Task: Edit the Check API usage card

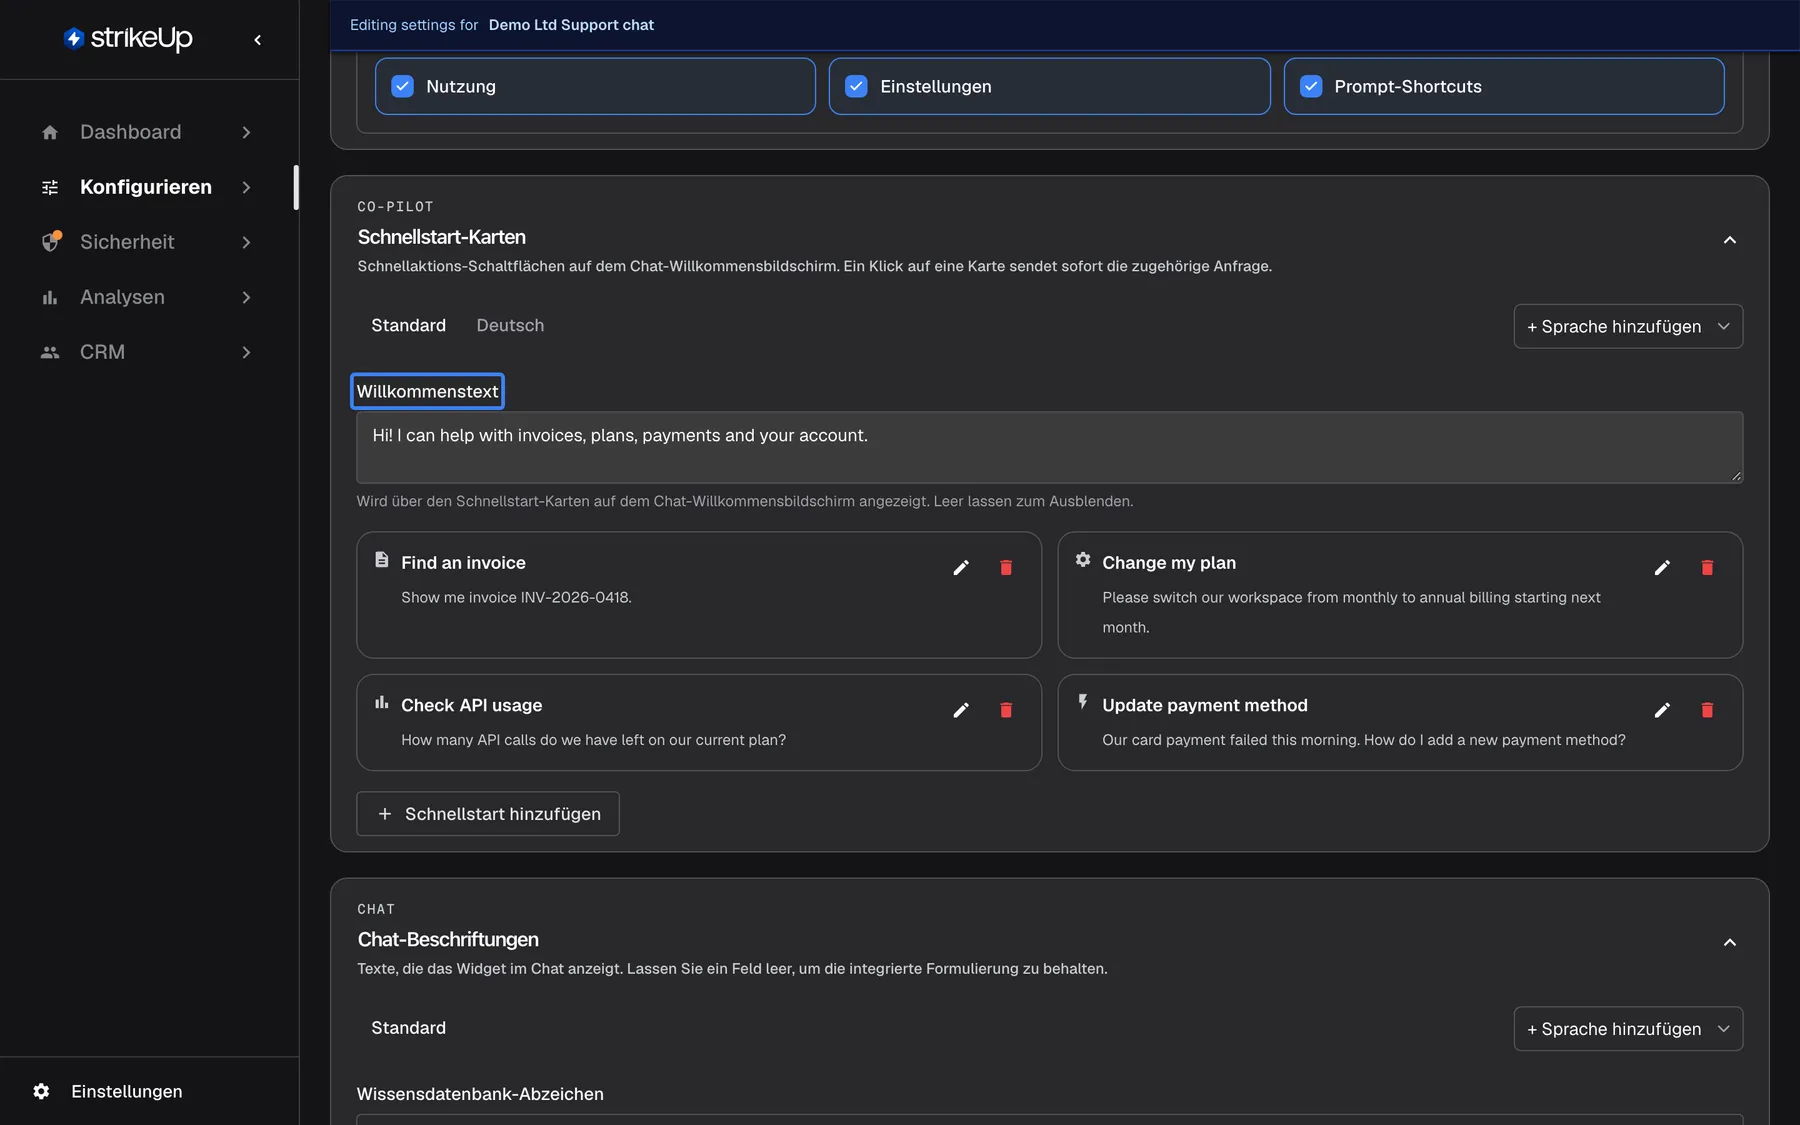Action: (961, 710)
